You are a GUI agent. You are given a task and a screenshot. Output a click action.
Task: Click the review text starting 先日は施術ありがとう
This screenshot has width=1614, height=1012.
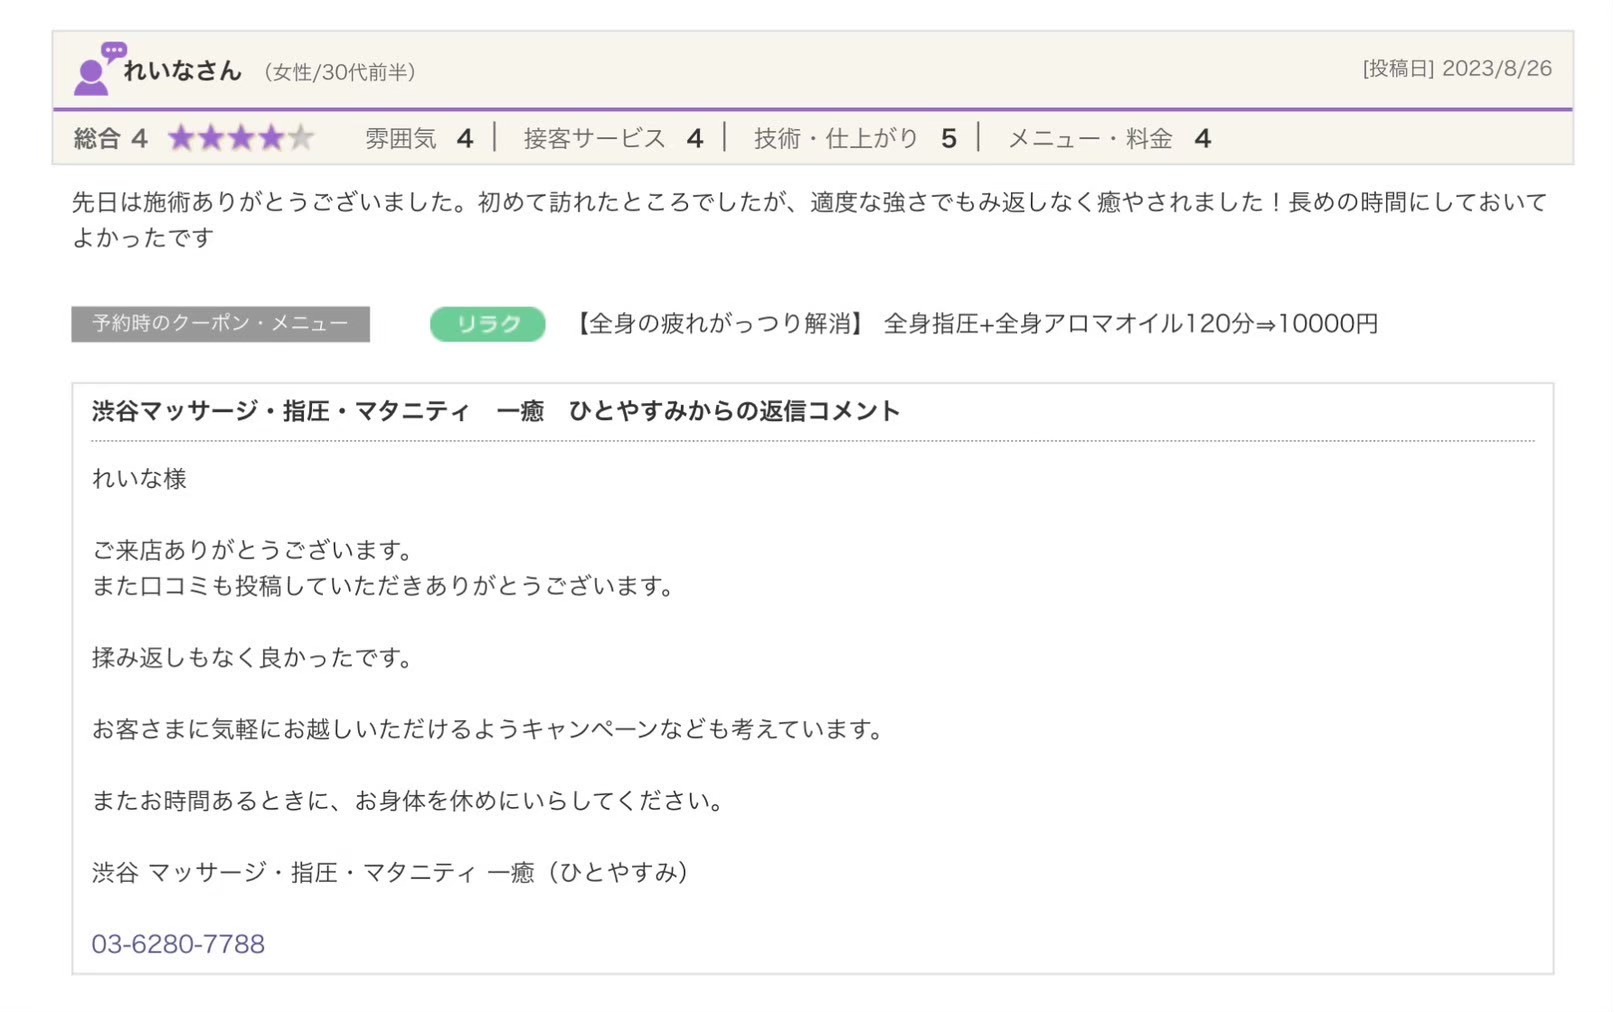(x=809, y=219)
